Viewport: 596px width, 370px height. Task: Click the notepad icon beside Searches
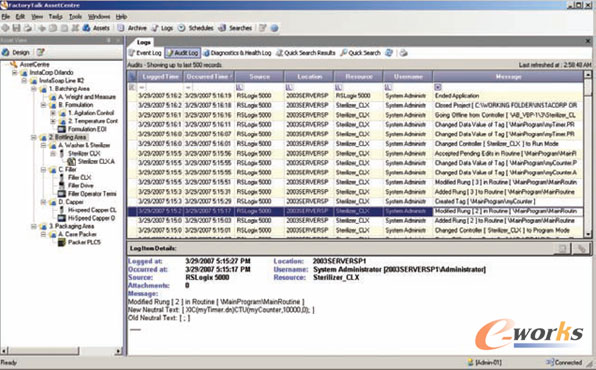pos(263,28)
